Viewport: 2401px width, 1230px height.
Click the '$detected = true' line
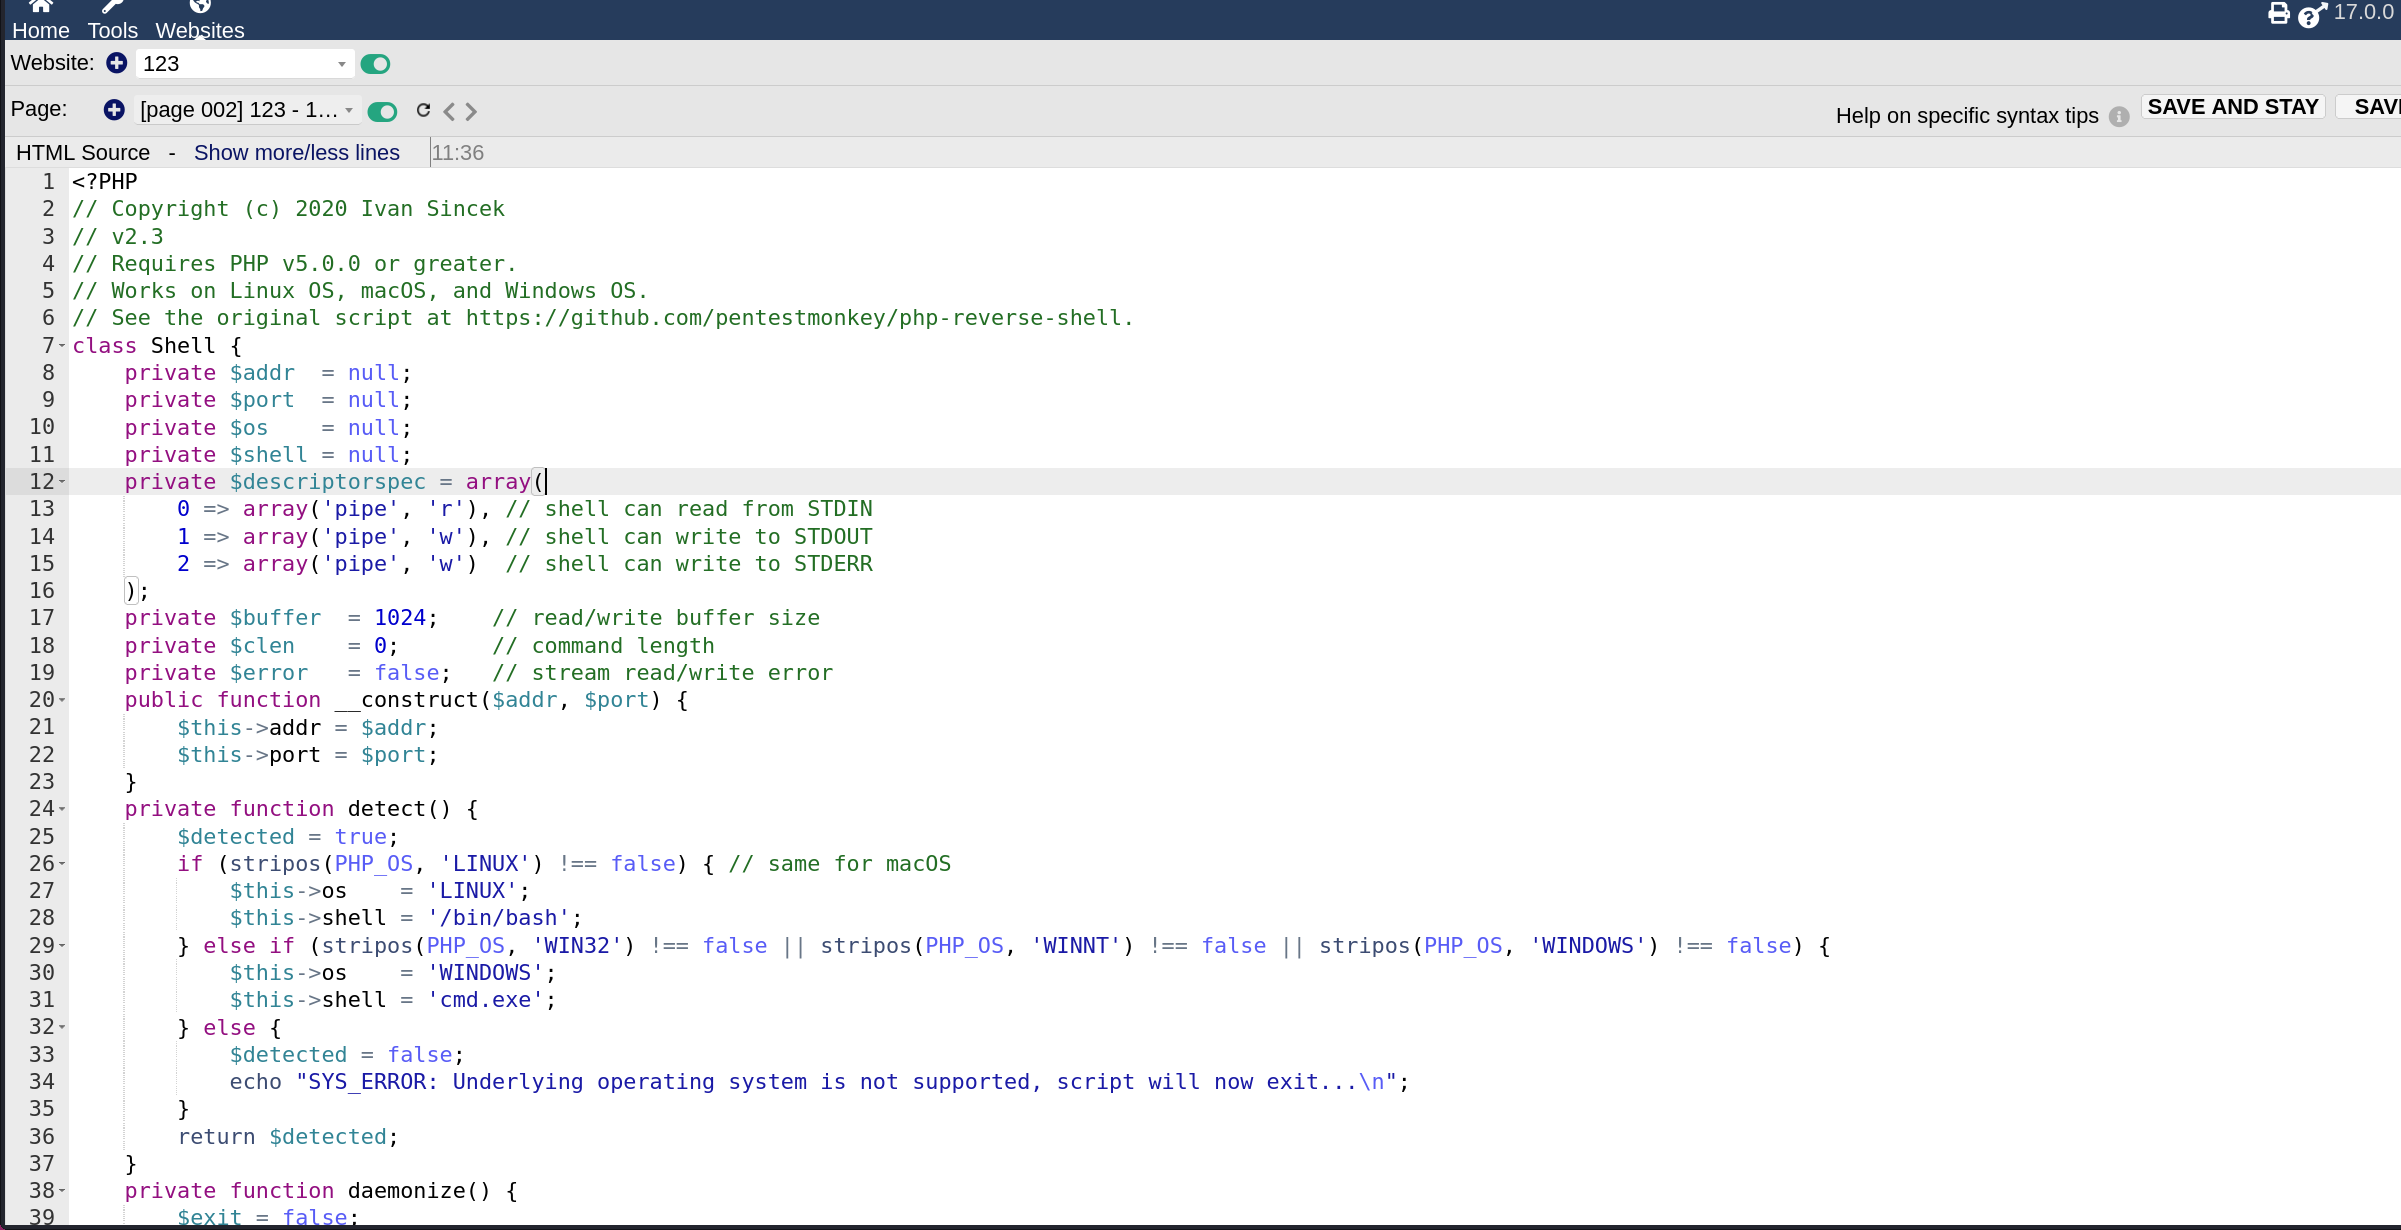[288, 837]
